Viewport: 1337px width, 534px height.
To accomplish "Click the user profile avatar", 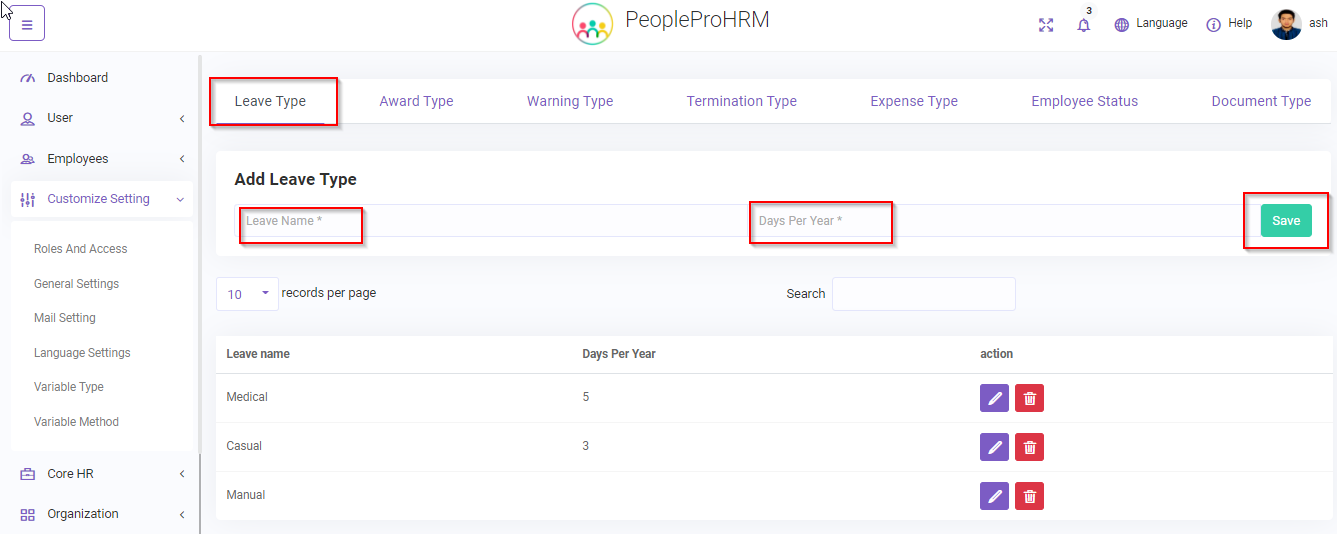I will [1286, 24].
